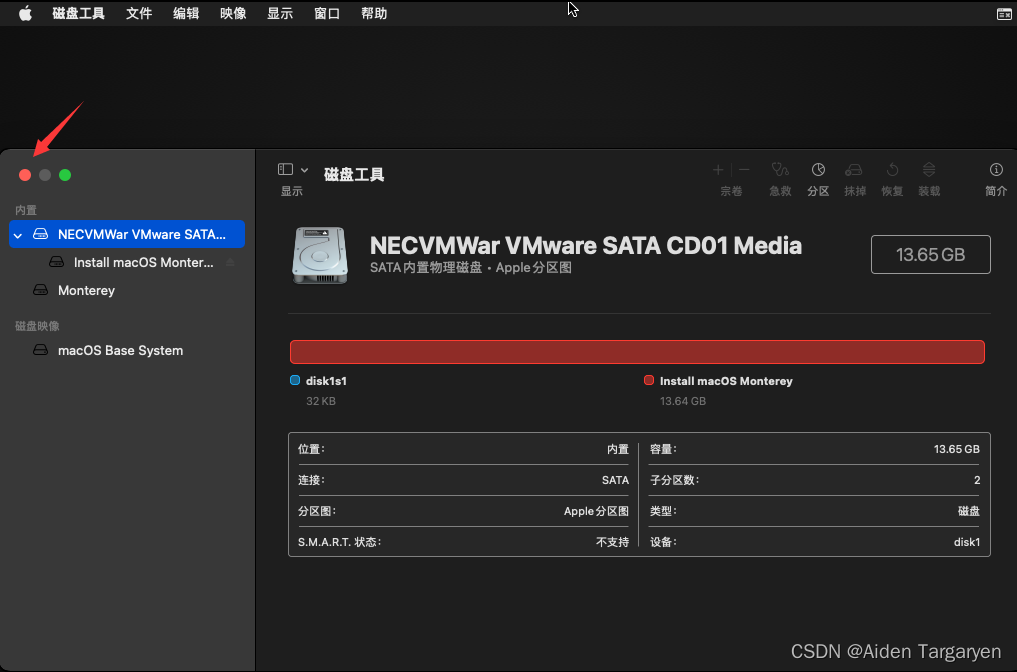
Task: Click the sidebar view icon in toolbar
Action: pyautogui.click(x=285, y=169)
